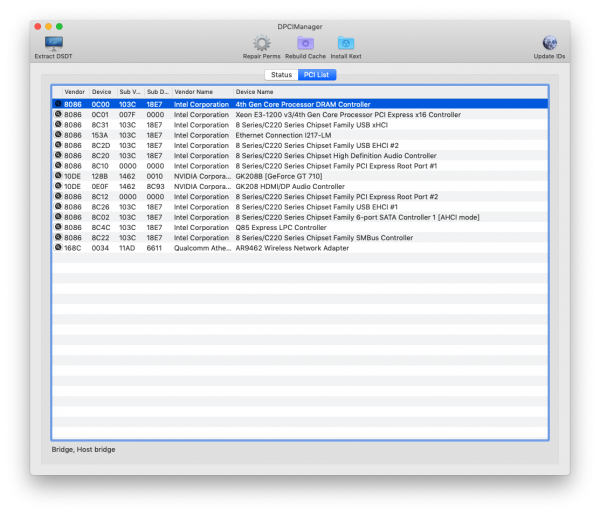Sort by the Vendor column header
600x515 pixels.
(x=75, y=92)
